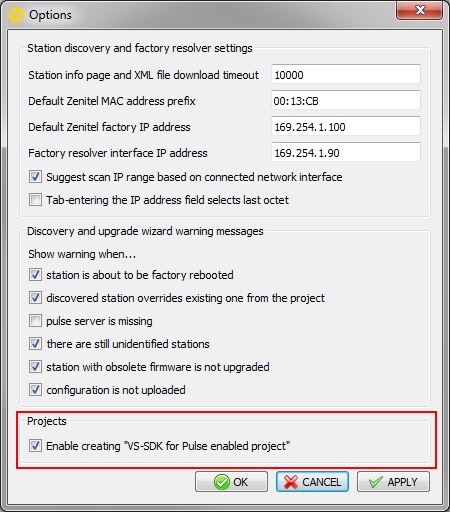Image resolution: width=450 pixels, height=512 pixels.
Task: Click the Zenitel MAC address prefix field
Action: point(346,100)
